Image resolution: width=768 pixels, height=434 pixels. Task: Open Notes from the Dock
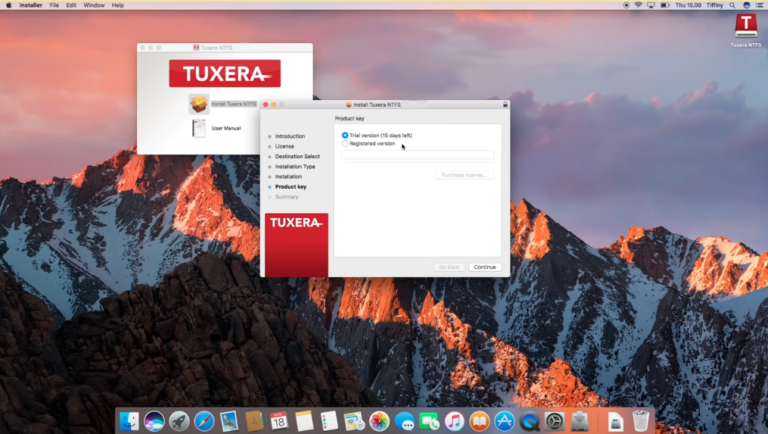coord(304,421)
